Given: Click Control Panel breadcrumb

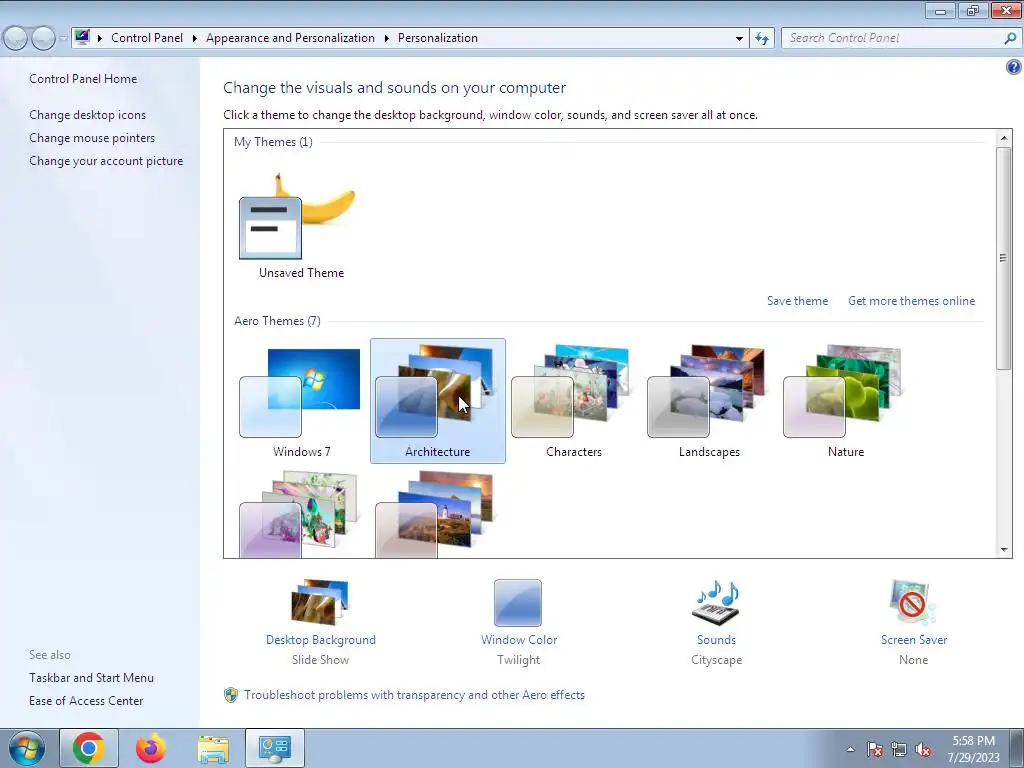Looking at the screenshot, I should pyautogui.click(x=147, y=38).
